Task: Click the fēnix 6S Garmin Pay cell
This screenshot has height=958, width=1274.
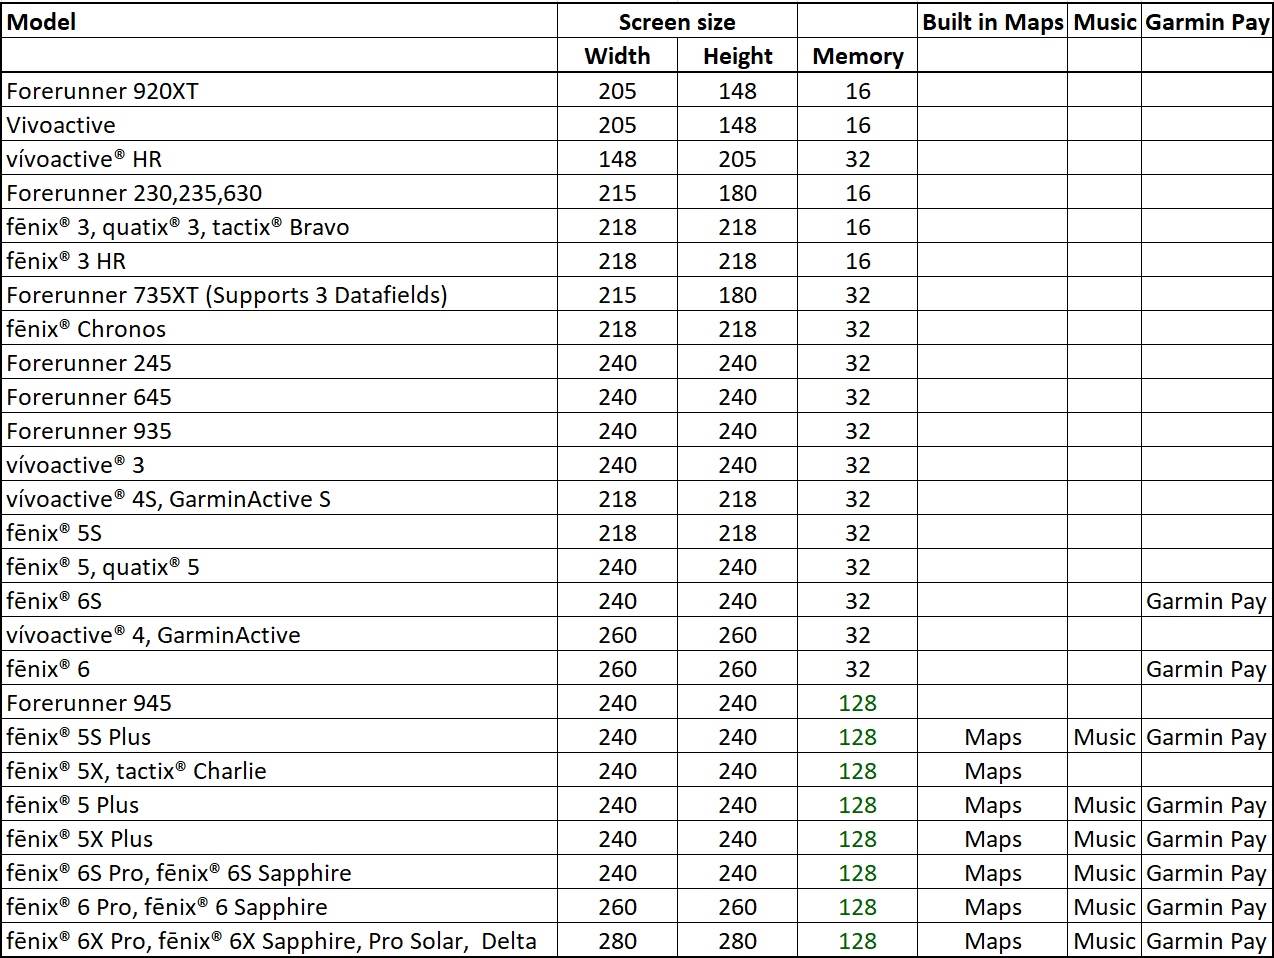Action: 1206,601
